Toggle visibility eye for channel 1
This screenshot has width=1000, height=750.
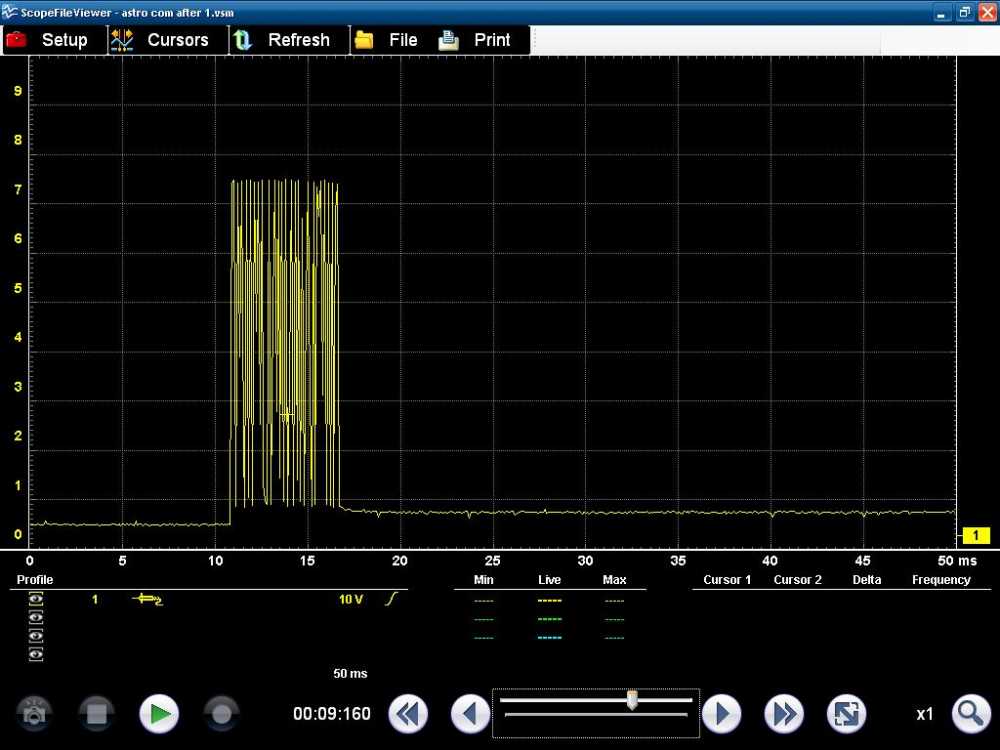36,599
